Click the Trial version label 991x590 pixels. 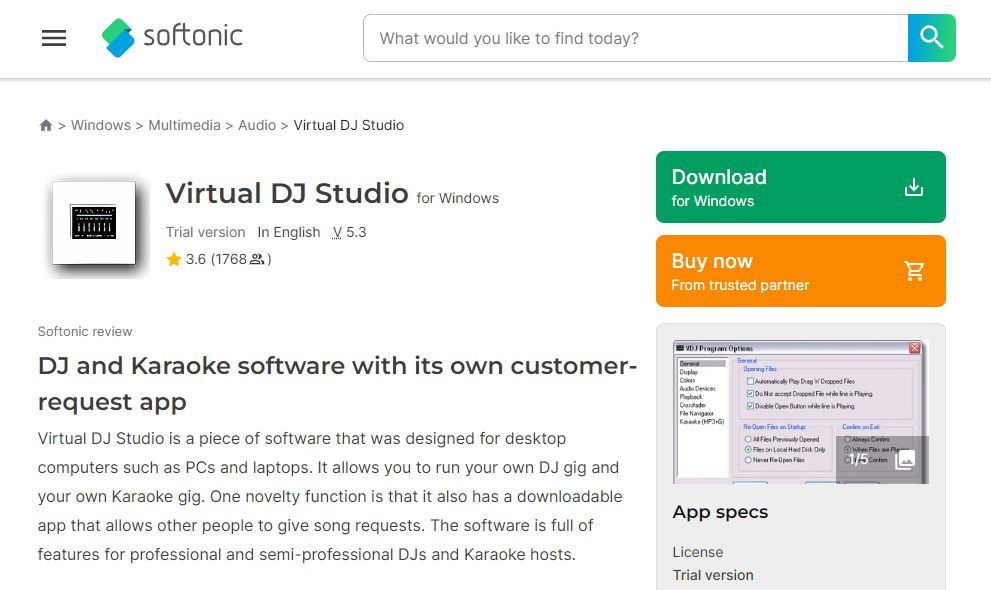point(205,232)
